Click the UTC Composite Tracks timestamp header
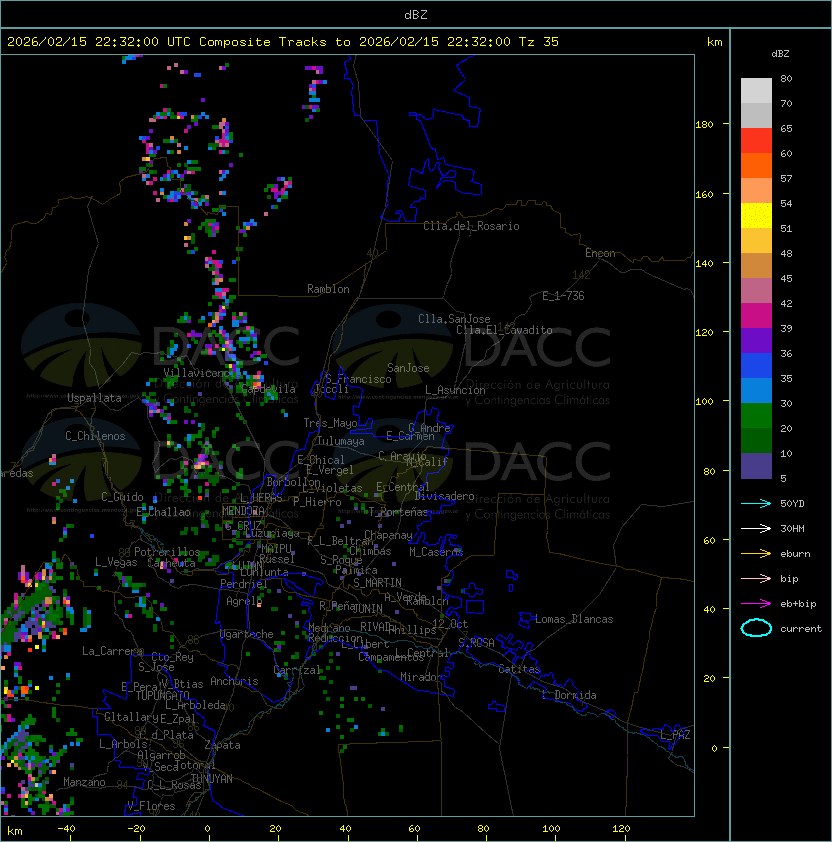Viewport: 832px width, 842px height. [x=283, y=42]
